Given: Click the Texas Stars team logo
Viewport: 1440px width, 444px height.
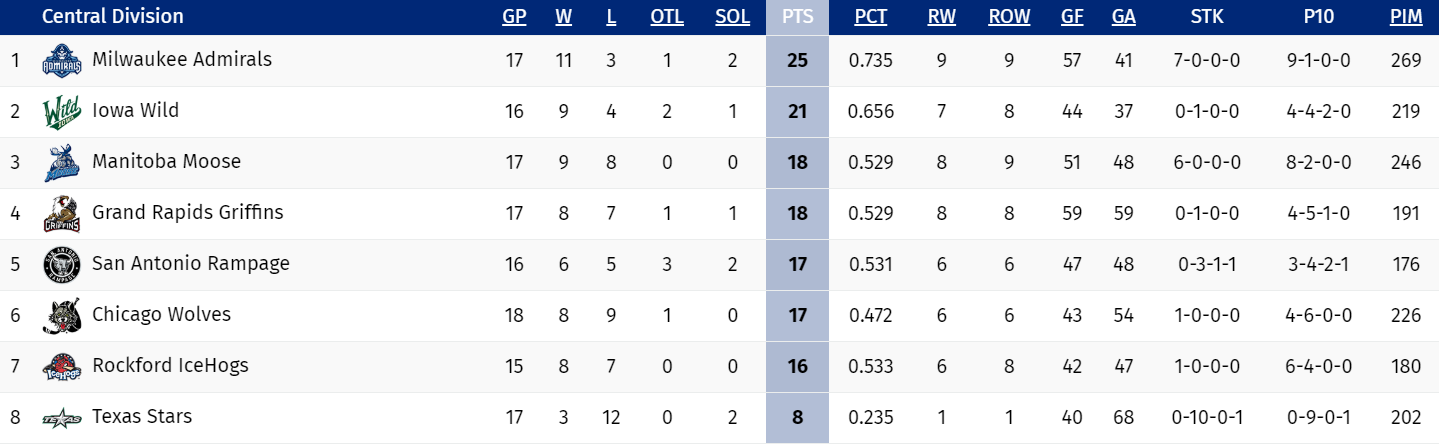Looking at the screenshot, I should coord(61,418).
